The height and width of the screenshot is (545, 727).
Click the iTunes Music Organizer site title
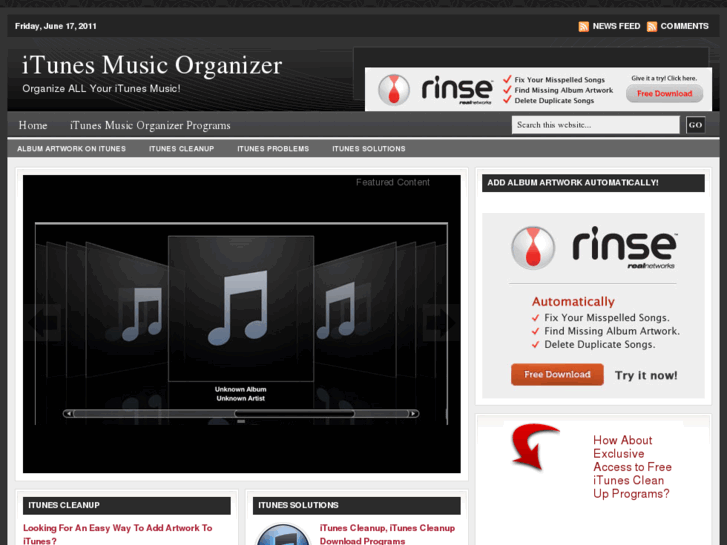pos(152,65)
